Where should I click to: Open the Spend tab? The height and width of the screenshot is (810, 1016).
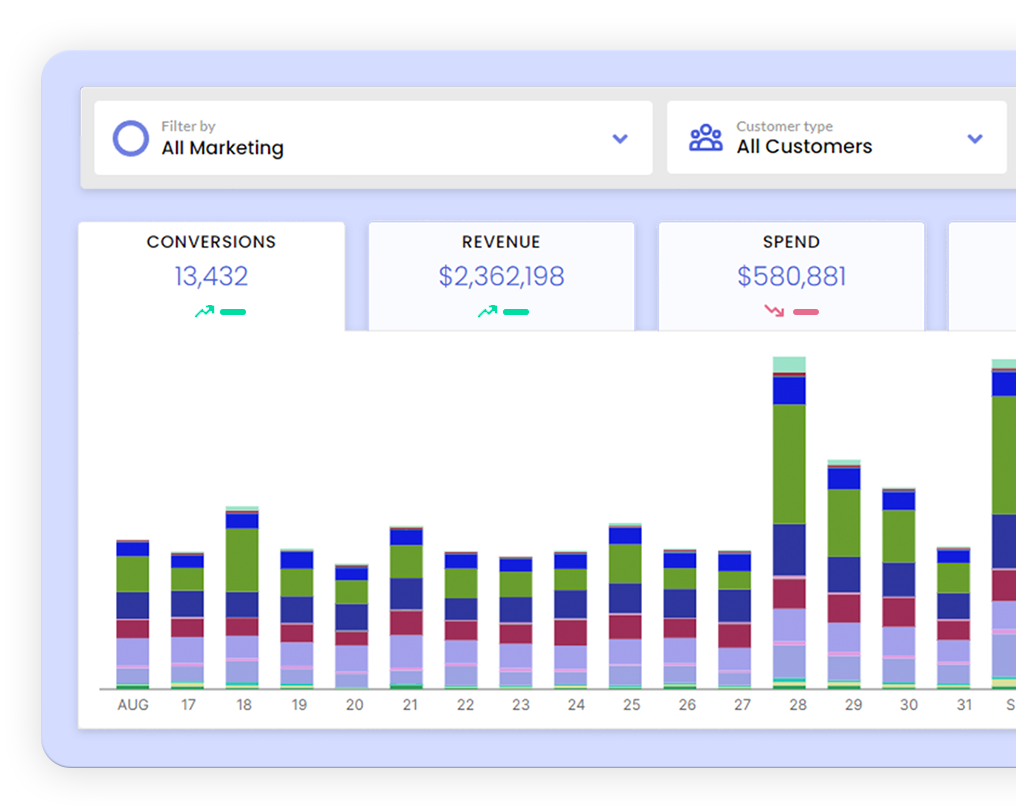tap(791, 242)
